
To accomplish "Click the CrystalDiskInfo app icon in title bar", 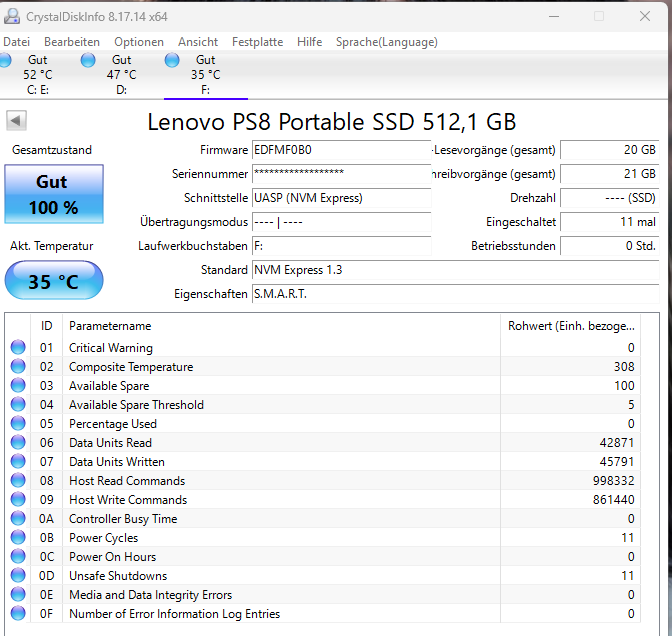I will [12, 16].
